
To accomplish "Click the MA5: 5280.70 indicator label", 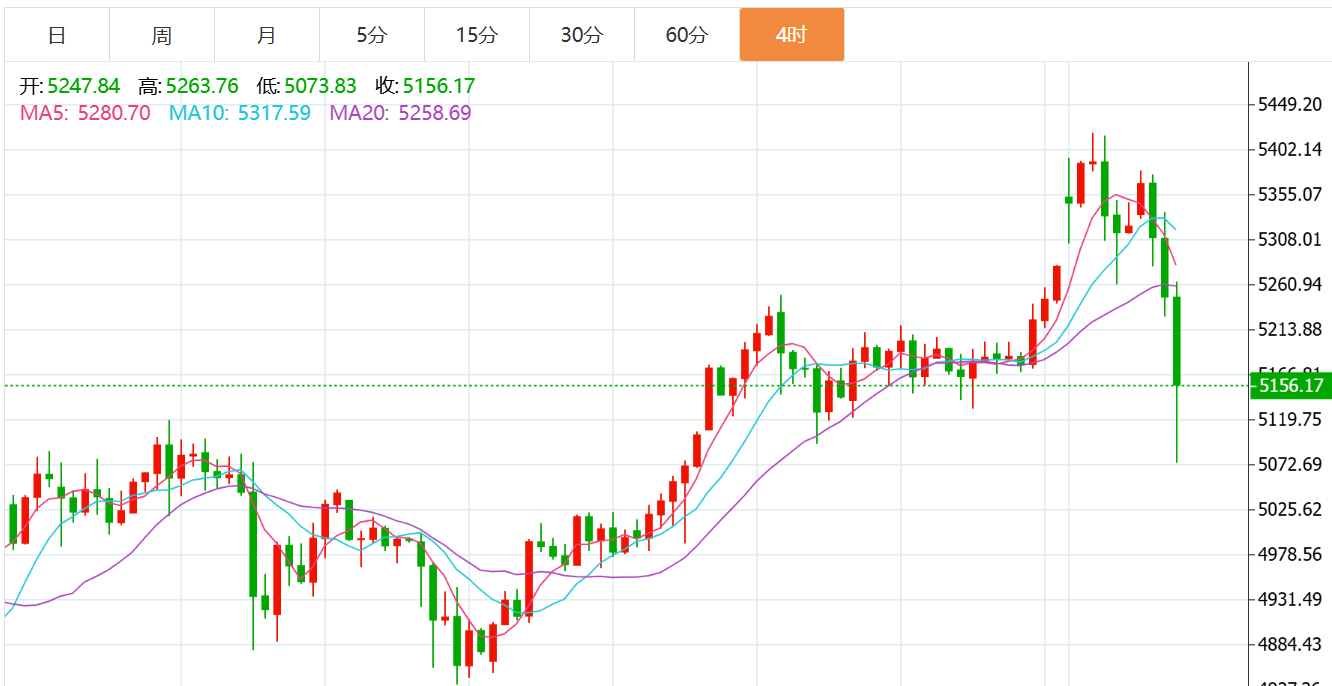I will (x=85, y=113).
